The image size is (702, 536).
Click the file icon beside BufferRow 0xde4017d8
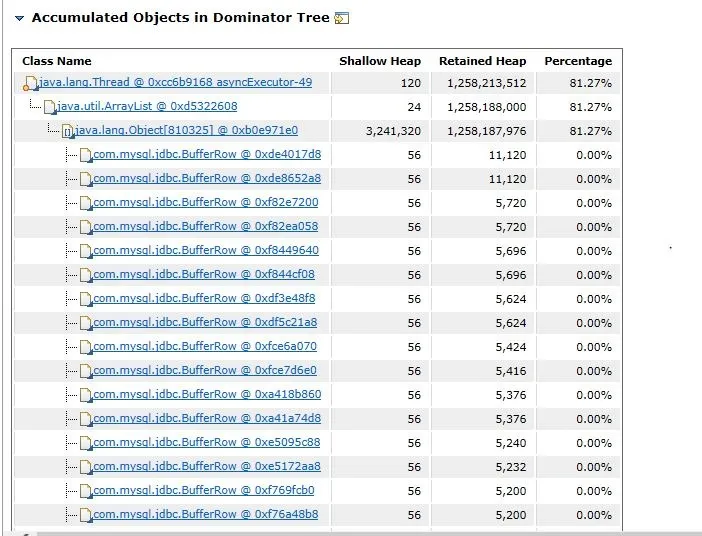pyautogui.click(x=85, y=155)
